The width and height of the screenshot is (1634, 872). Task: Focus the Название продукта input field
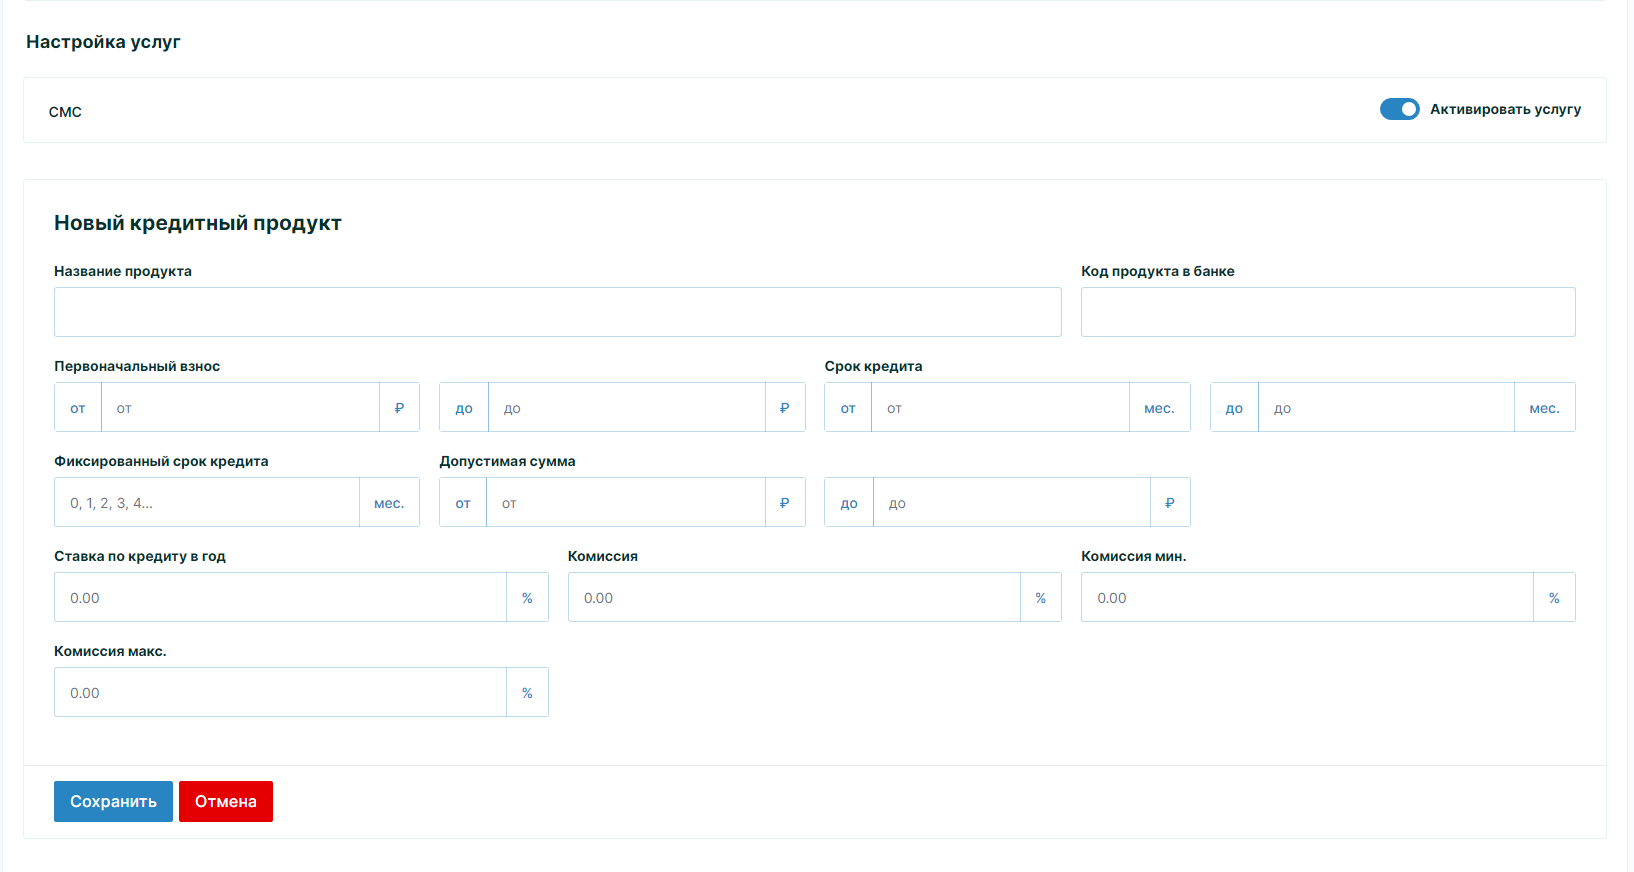tap(557, 312)
